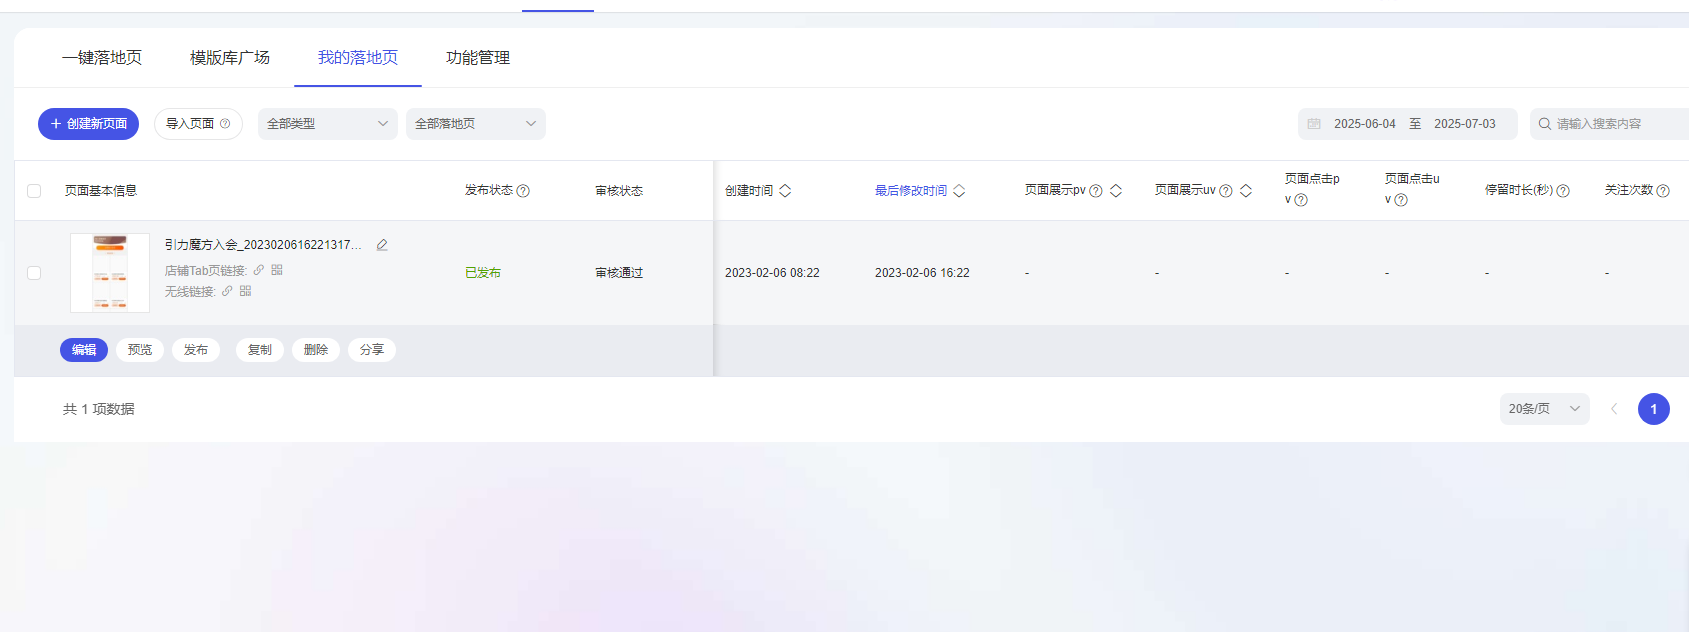
Task: Open the 全部落地页 dropdown
Action: [475, 124]
